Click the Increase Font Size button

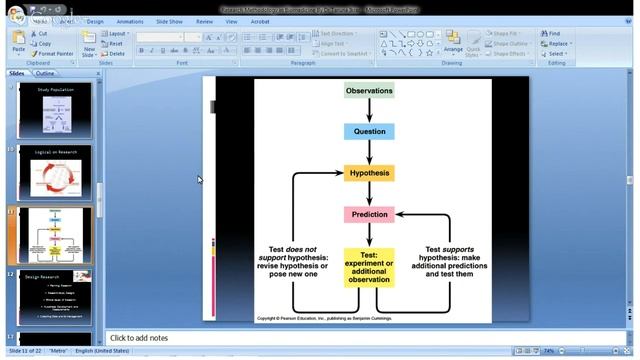point(209,38)
